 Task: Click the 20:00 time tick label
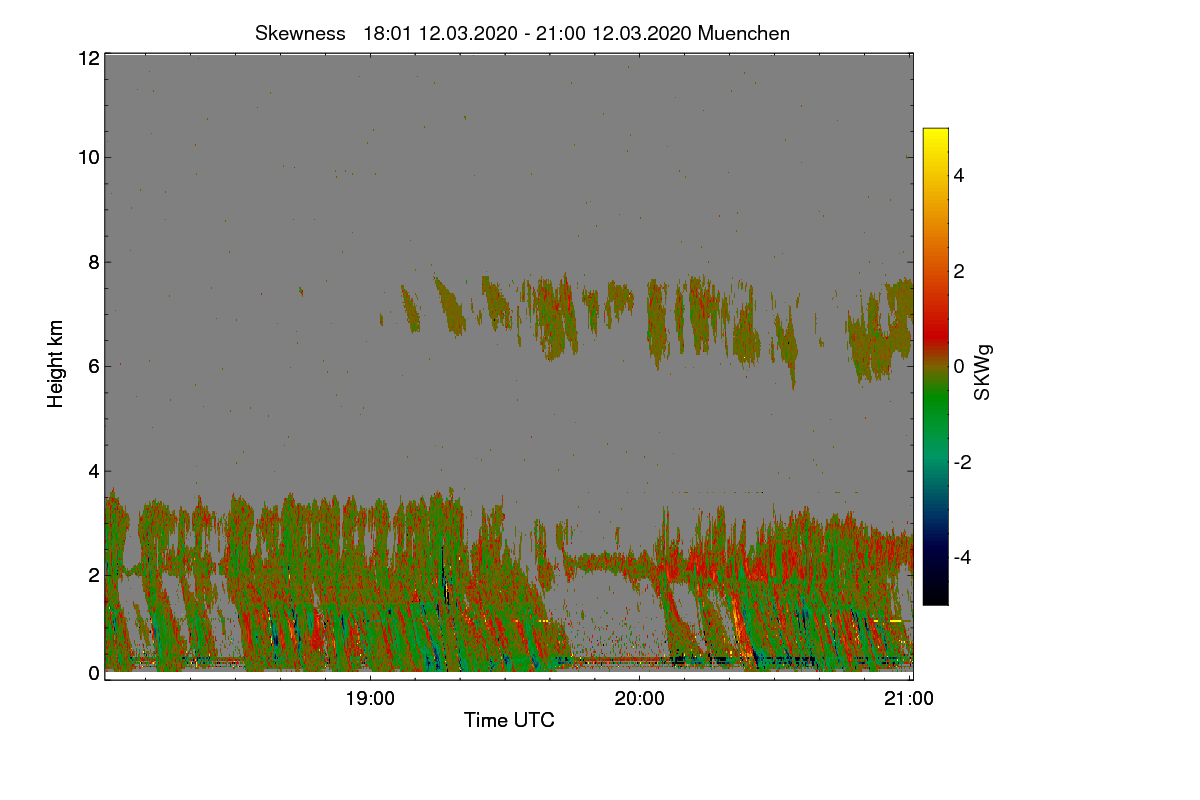pyautogui.click(x=640, y=699)
